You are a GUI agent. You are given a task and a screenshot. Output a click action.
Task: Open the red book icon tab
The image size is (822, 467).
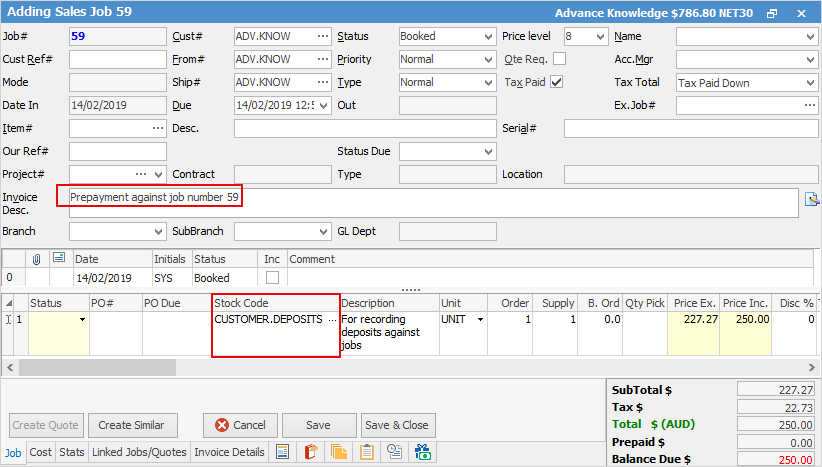310,452
